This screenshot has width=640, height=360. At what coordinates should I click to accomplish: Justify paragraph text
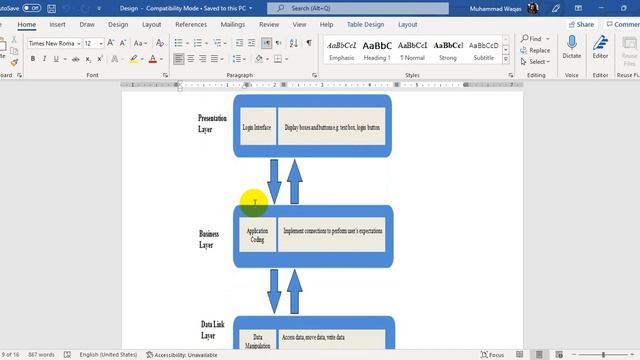(214, 59)
